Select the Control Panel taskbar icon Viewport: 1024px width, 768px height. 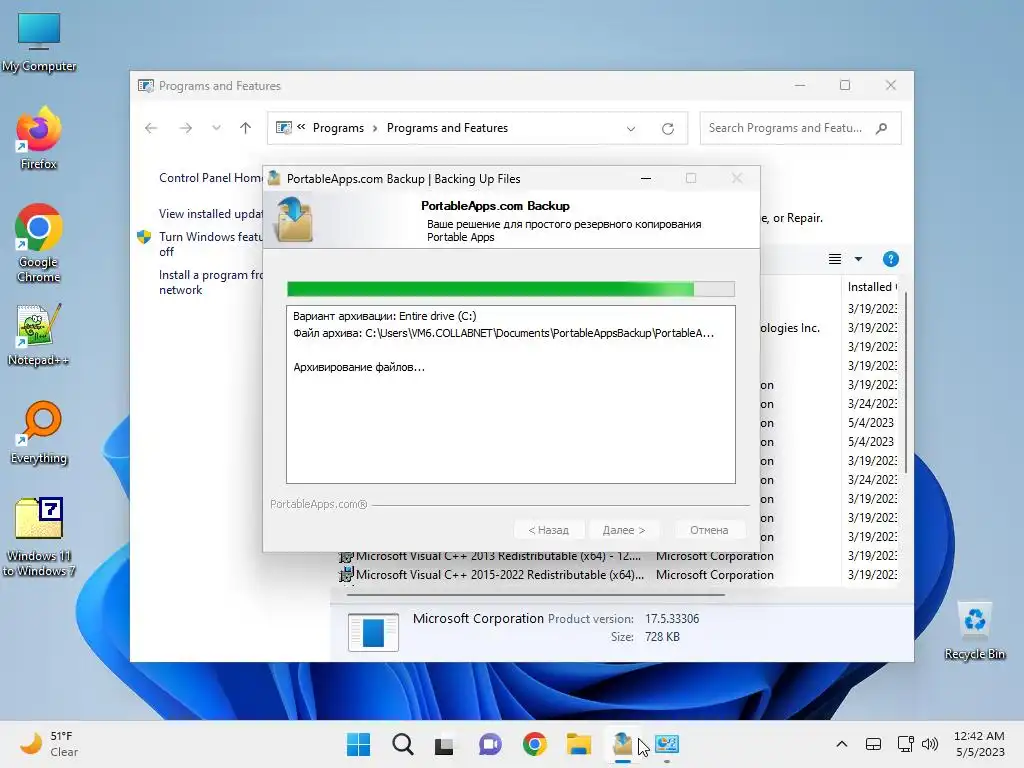pos(667,744)
